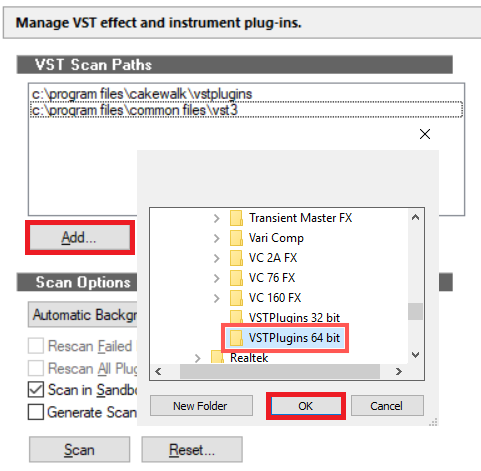
Task: Click the Add... button
Action: pyautogui.click(x=80, y=237)
